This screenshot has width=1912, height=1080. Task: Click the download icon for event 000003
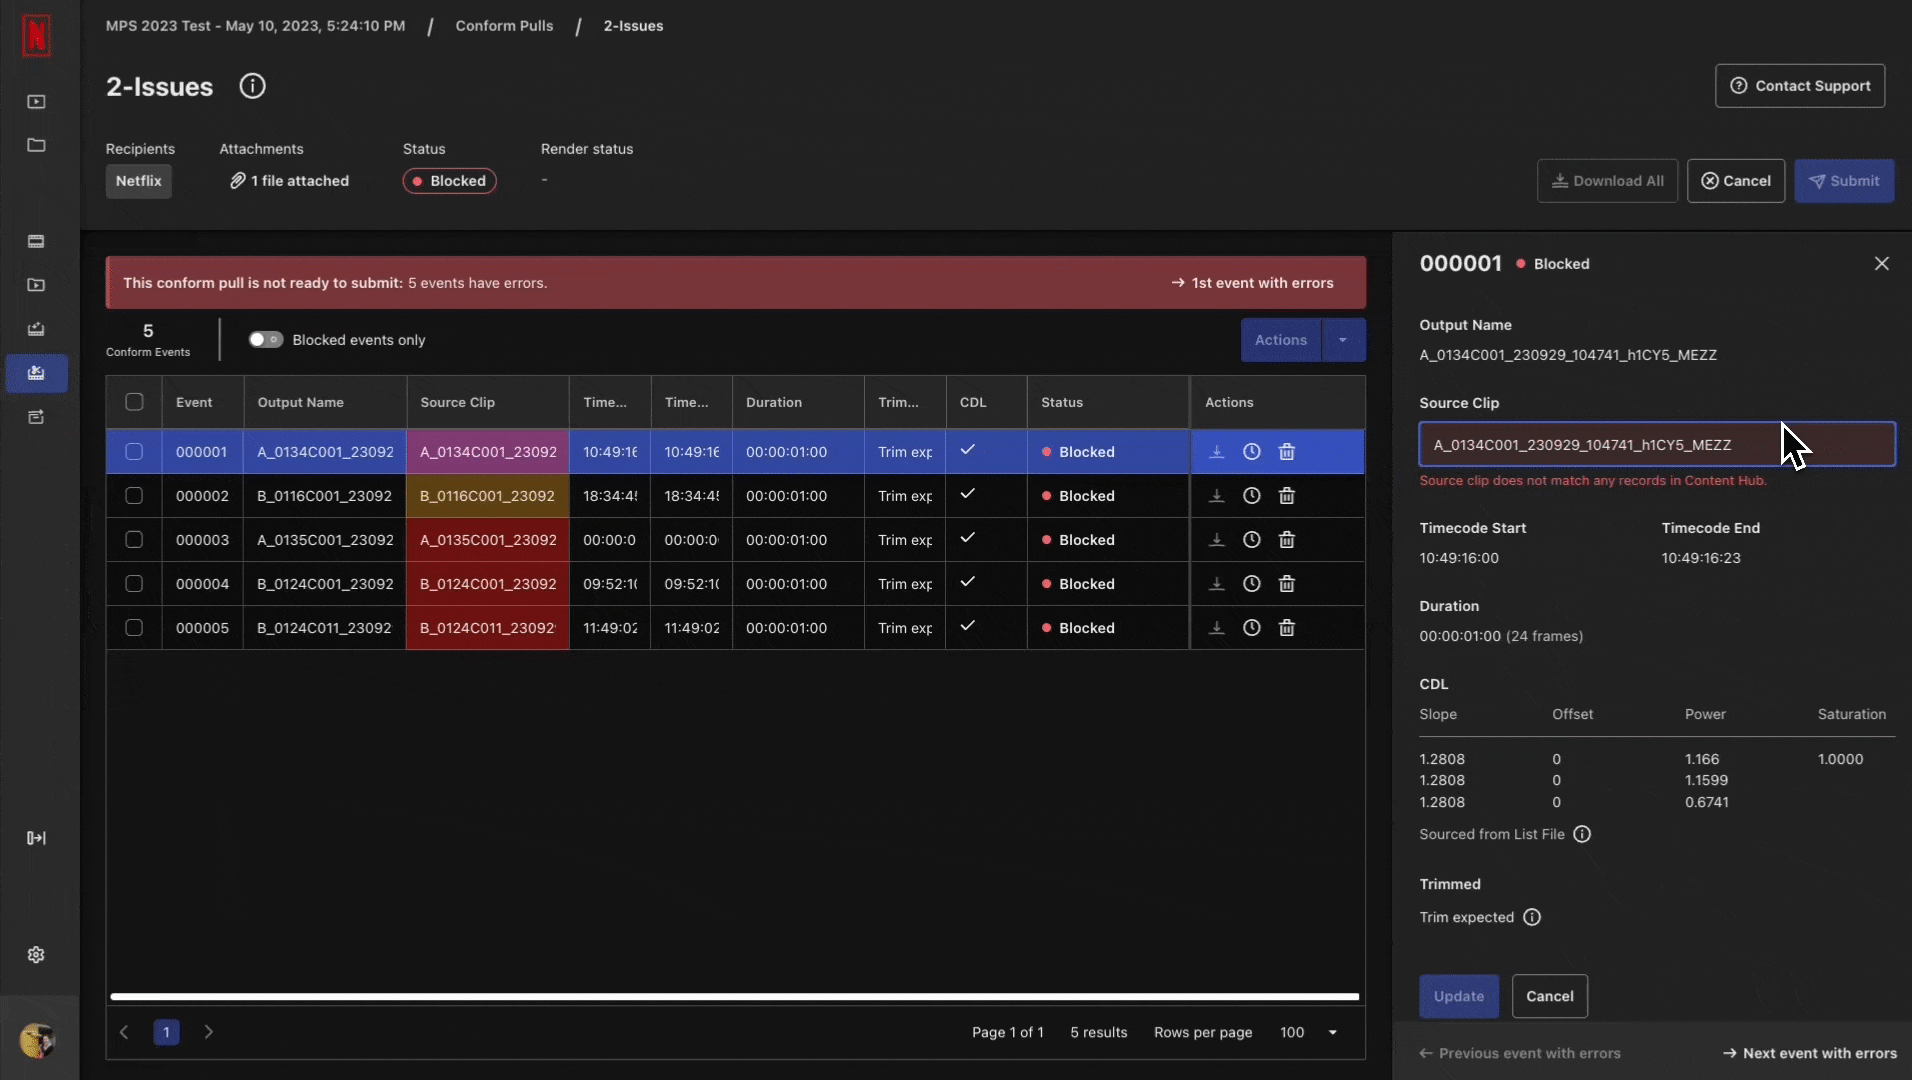pos(1216,540)
